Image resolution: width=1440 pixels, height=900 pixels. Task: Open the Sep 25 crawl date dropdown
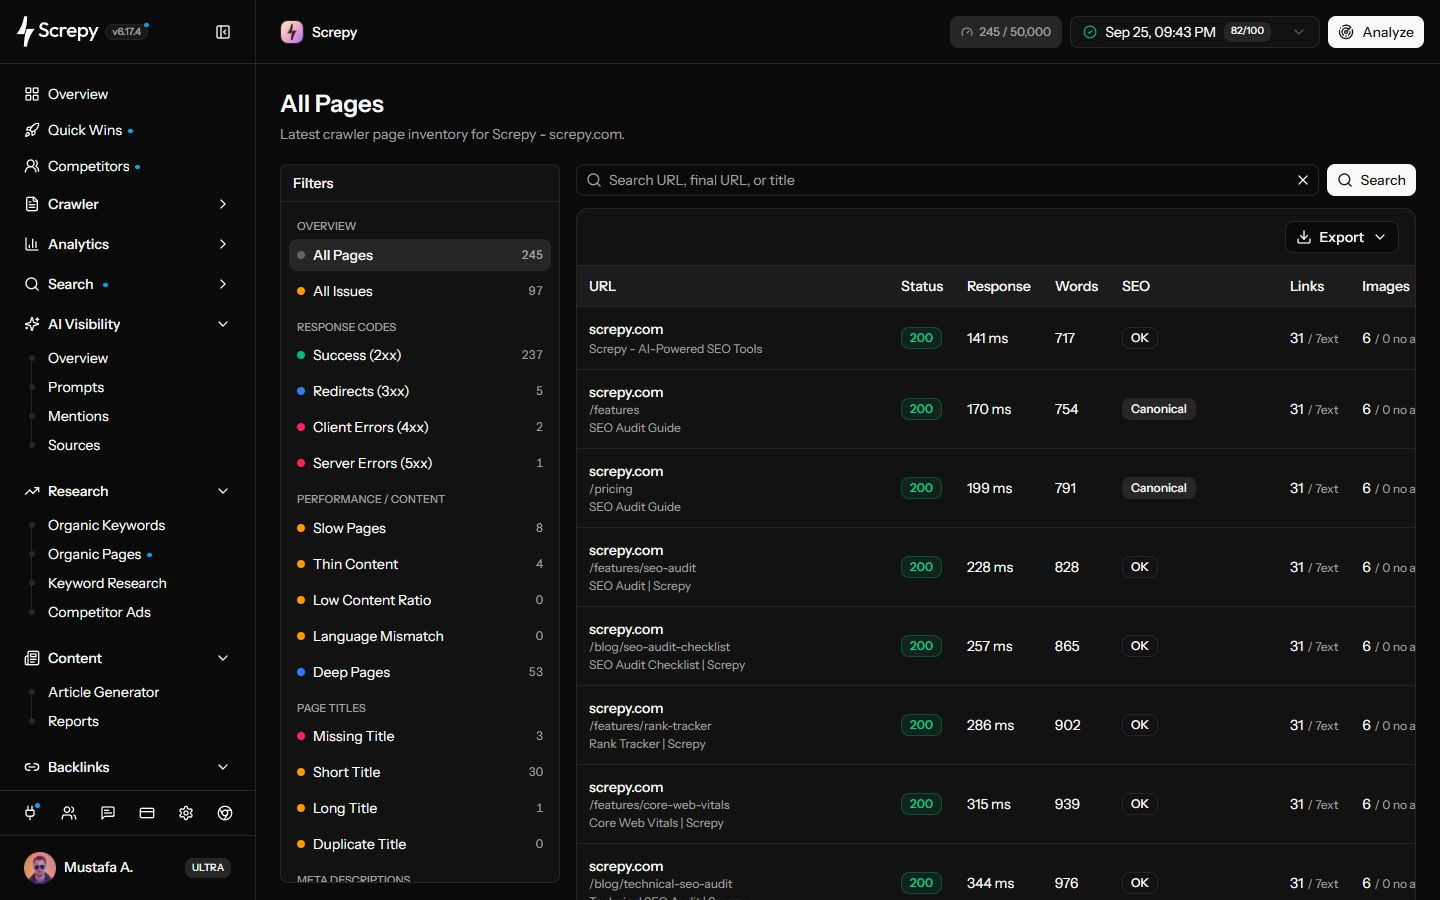point(1195,32)
